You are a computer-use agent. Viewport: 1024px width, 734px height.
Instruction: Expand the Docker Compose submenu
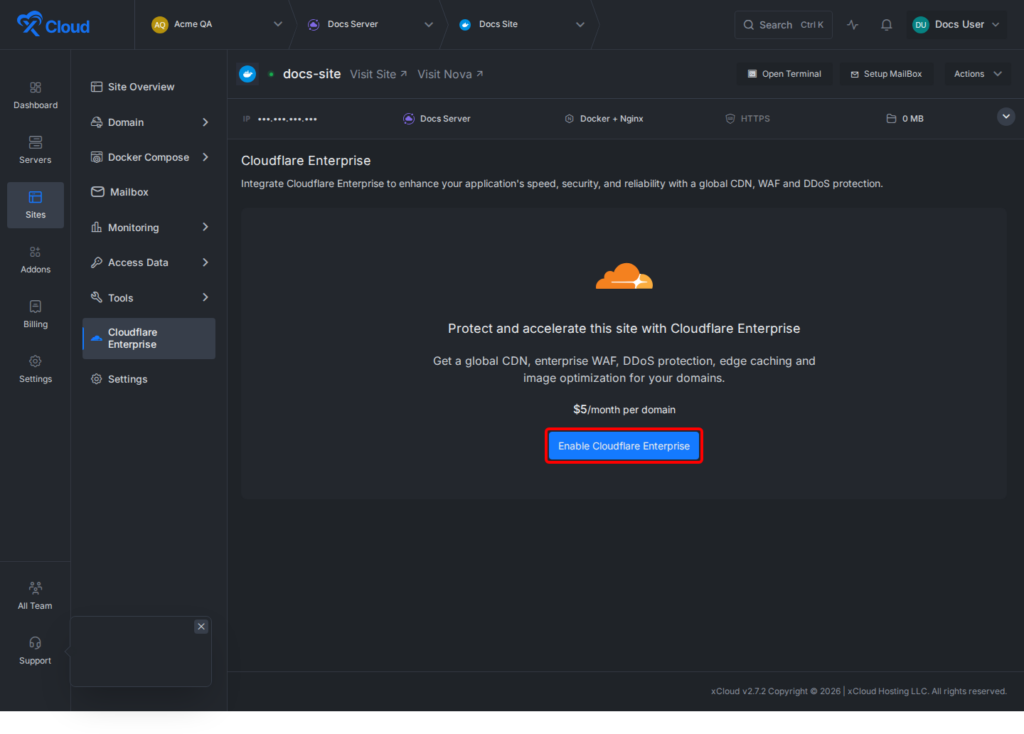point(150,157)
